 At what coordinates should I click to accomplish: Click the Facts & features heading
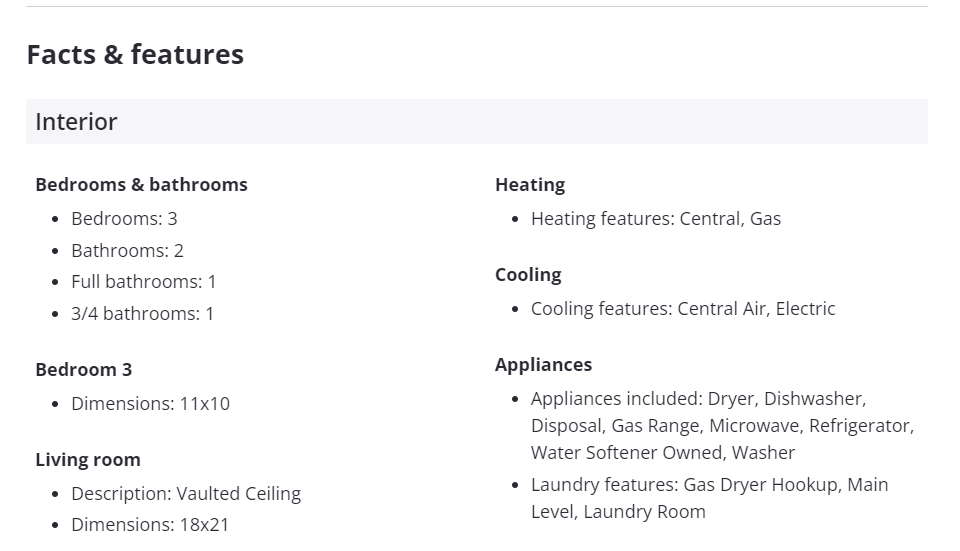point(135,54)
